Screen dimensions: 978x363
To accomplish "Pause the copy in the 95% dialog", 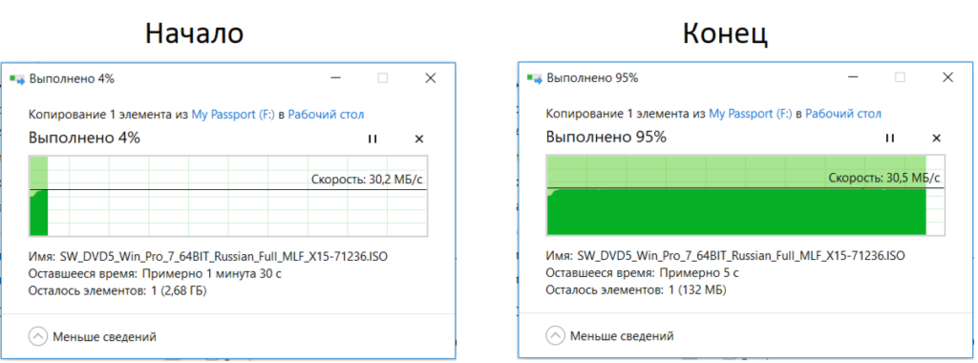I will click(x=891, y=138).
